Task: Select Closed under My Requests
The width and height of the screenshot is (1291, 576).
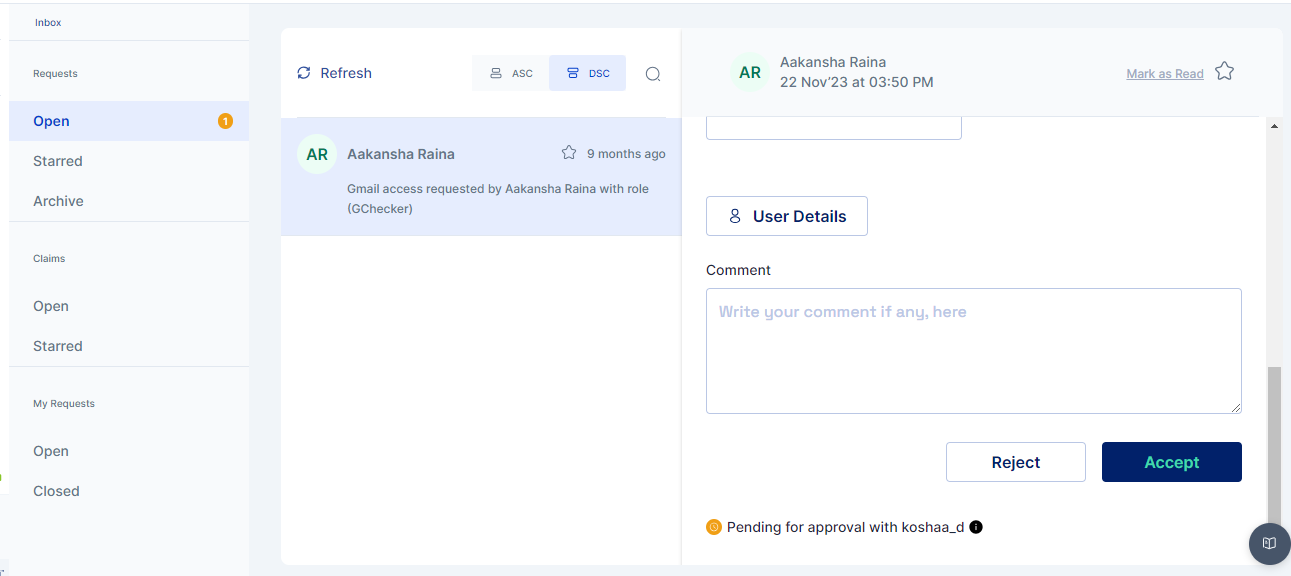Action: click(x=56, y=491)
